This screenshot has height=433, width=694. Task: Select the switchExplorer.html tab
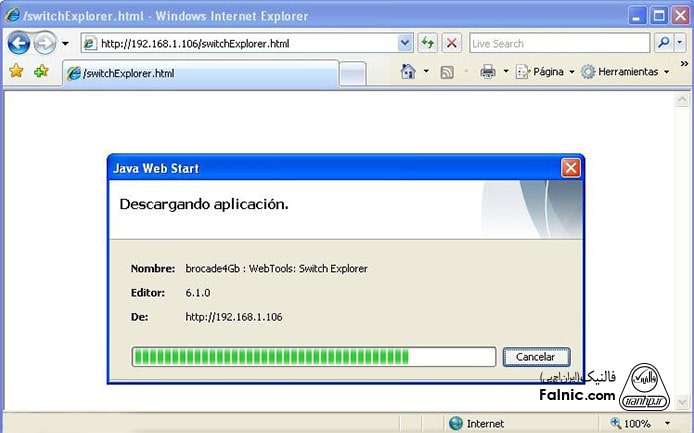click(x=200, y=73)
